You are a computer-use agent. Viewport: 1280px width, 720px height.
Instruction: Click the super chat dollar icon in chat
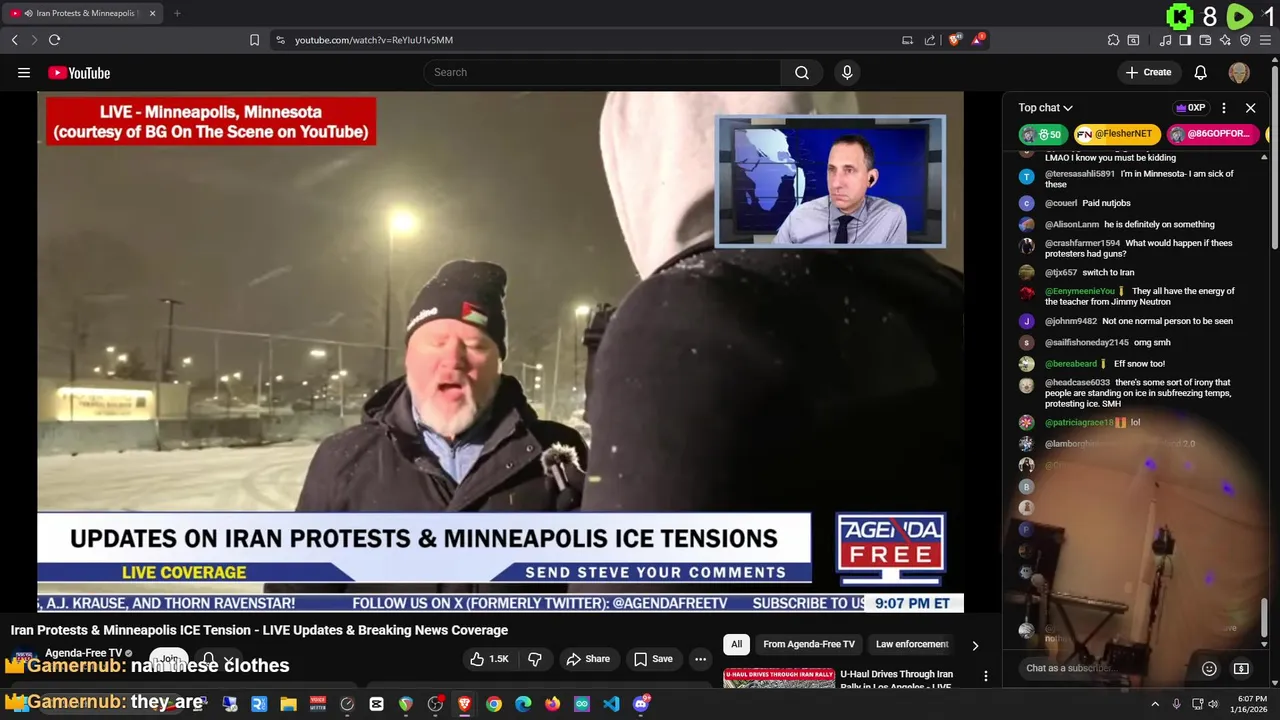coord(1241,668)
